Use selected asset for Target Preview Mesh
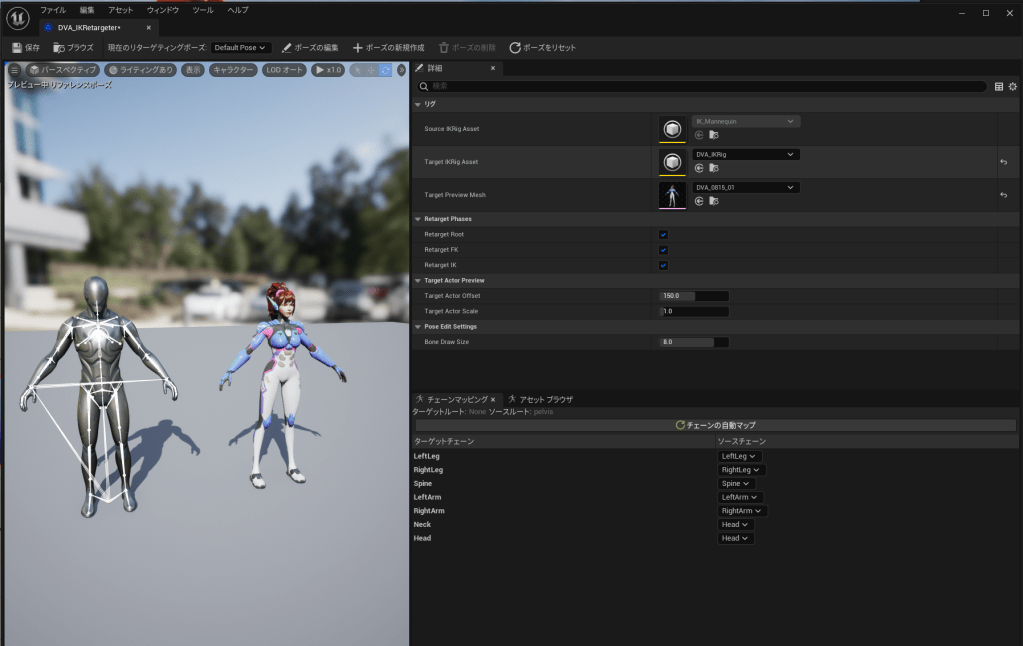 click(x=699, y=201)
